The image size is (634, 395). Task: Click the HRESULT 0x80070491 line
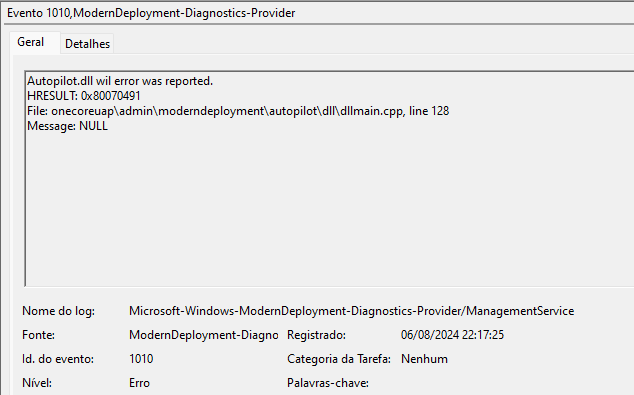84,96
